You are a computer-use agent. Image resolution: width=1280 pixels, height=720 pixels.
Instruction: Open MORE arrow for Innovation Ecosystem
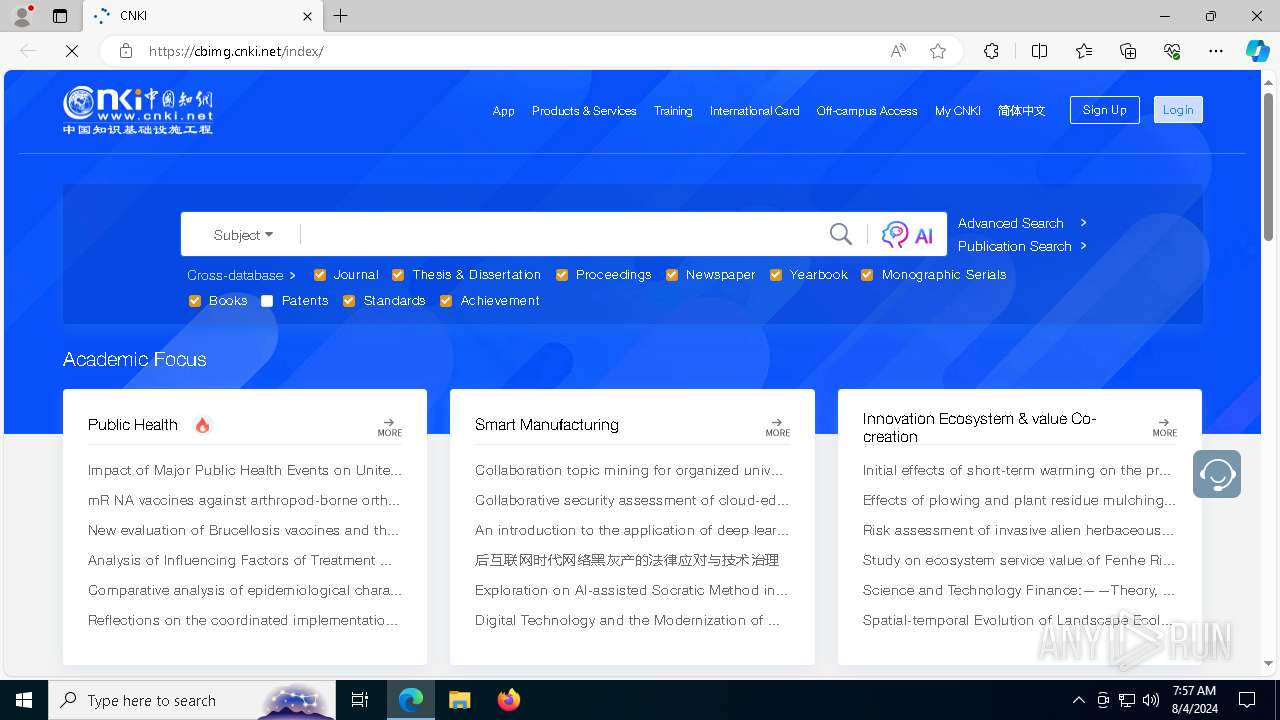point(1164,427)
